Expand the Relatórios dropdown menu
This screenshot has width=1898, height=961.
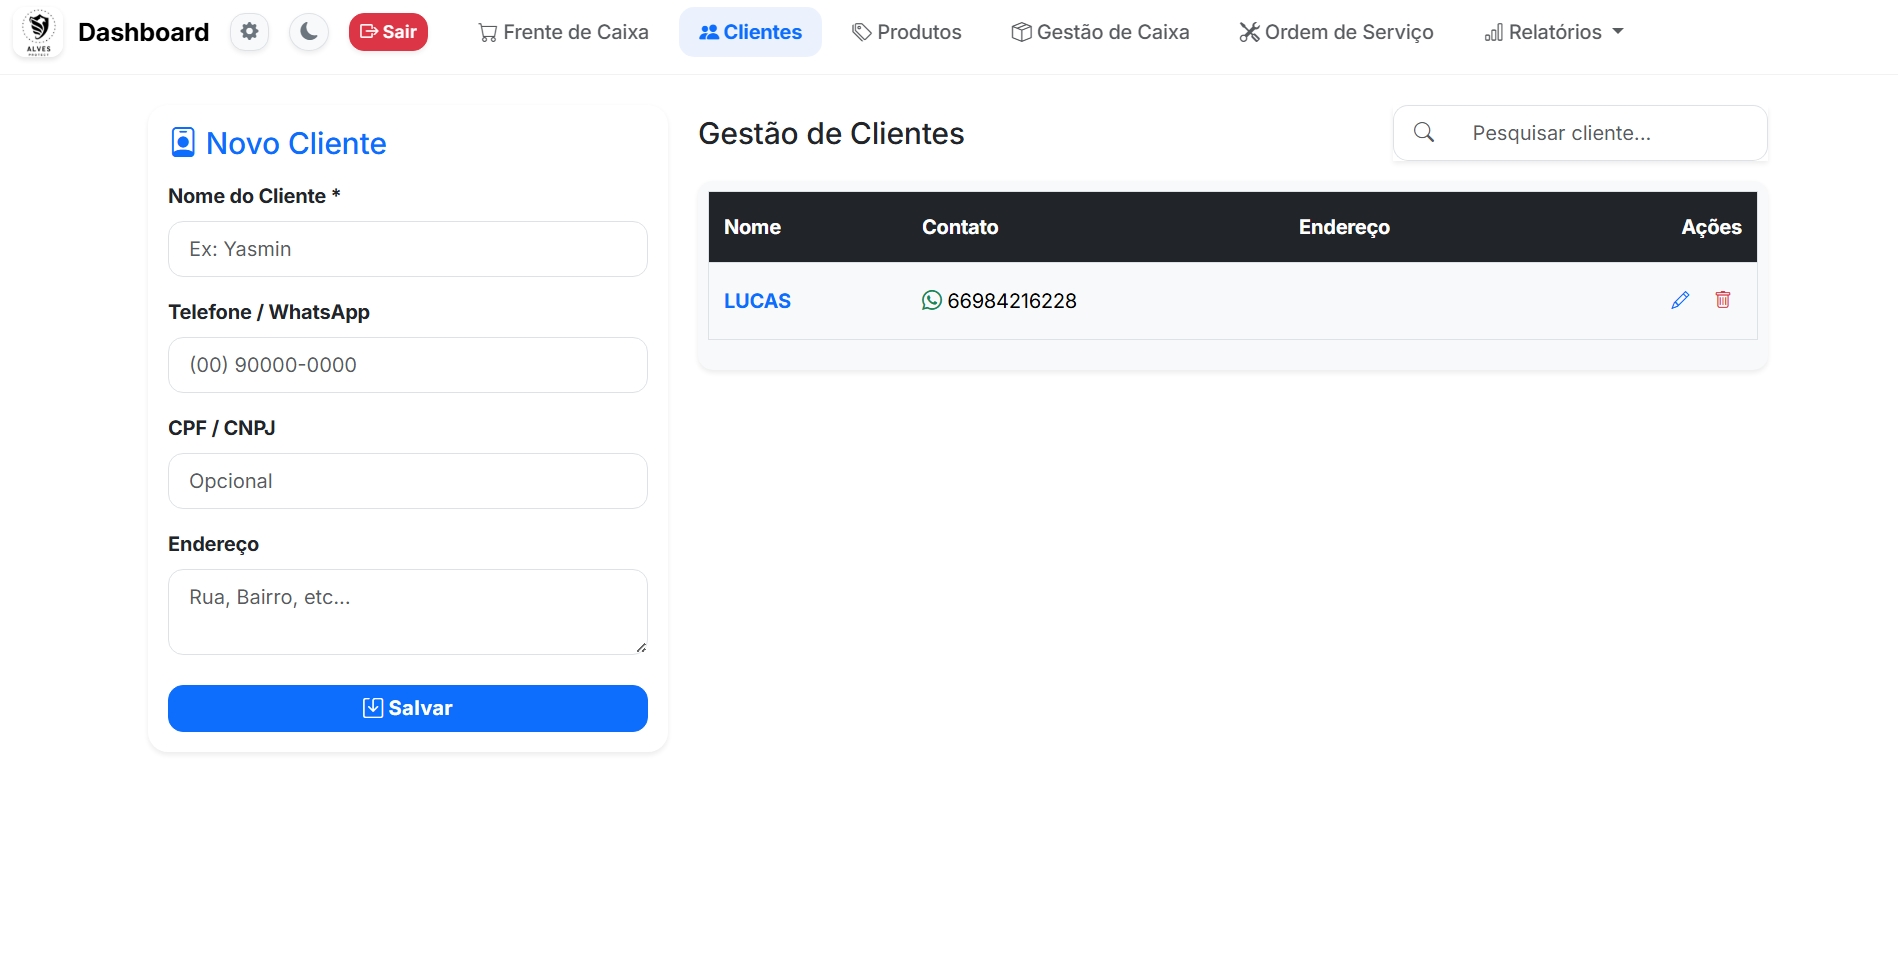pyautogui.click(x=1554, y=32)
